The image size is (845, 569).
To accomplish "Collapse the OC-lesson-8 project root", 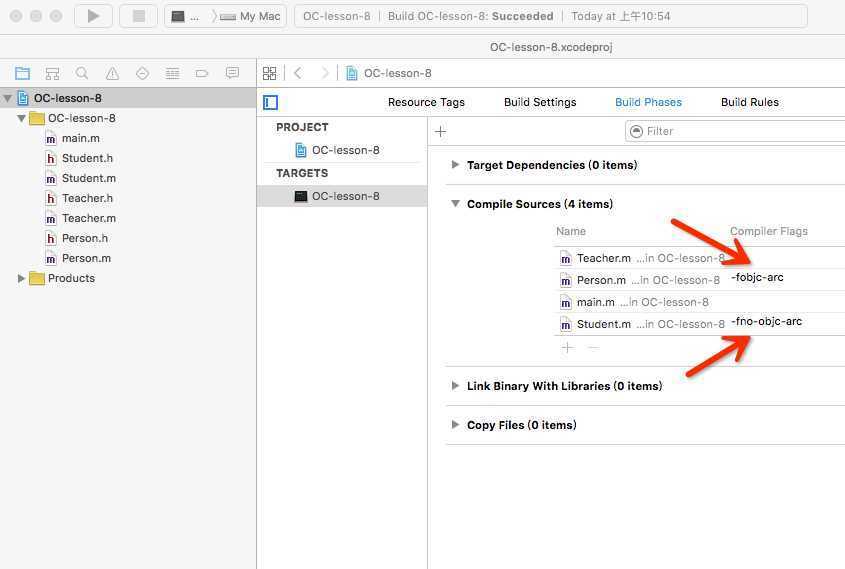I will 8,98.
